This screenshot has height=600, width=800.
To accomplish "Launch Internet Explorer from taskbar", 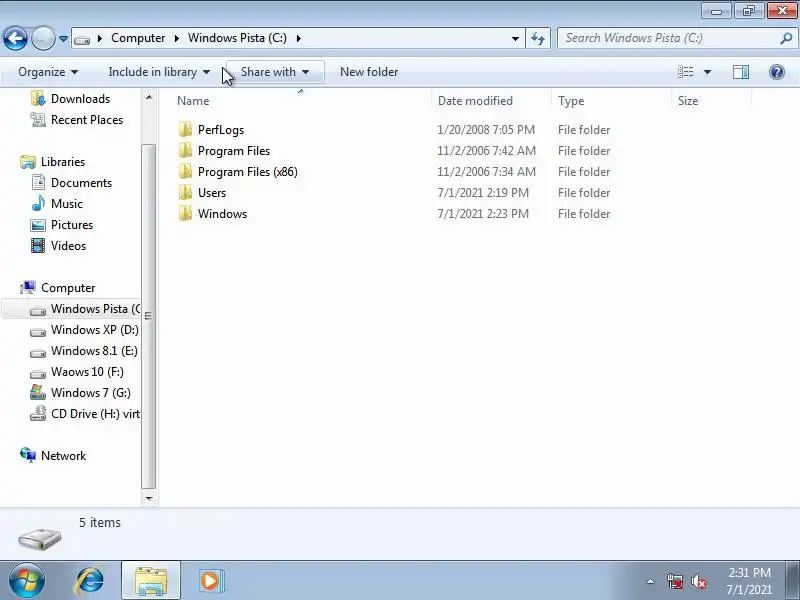I will [x=90, y=581].
